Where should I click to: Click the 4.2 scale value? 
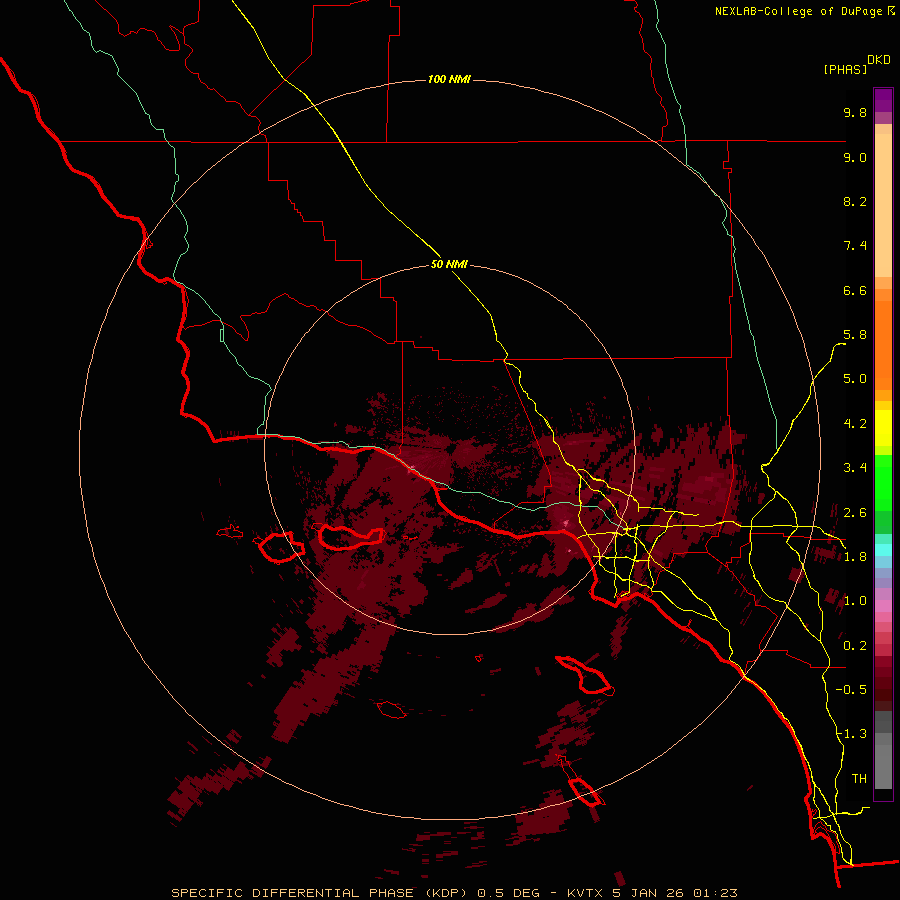point(855,424)
